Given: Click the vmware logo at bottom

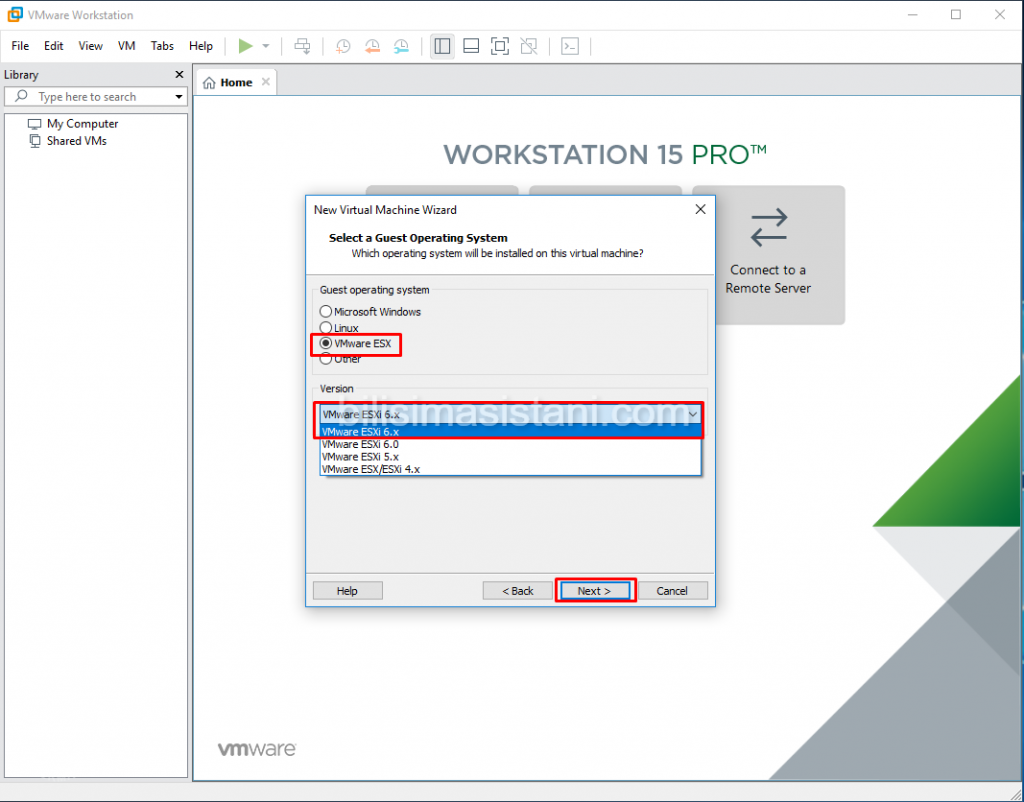Looking at the screenshot, I should pyautogui.click(x=257, y=749).
